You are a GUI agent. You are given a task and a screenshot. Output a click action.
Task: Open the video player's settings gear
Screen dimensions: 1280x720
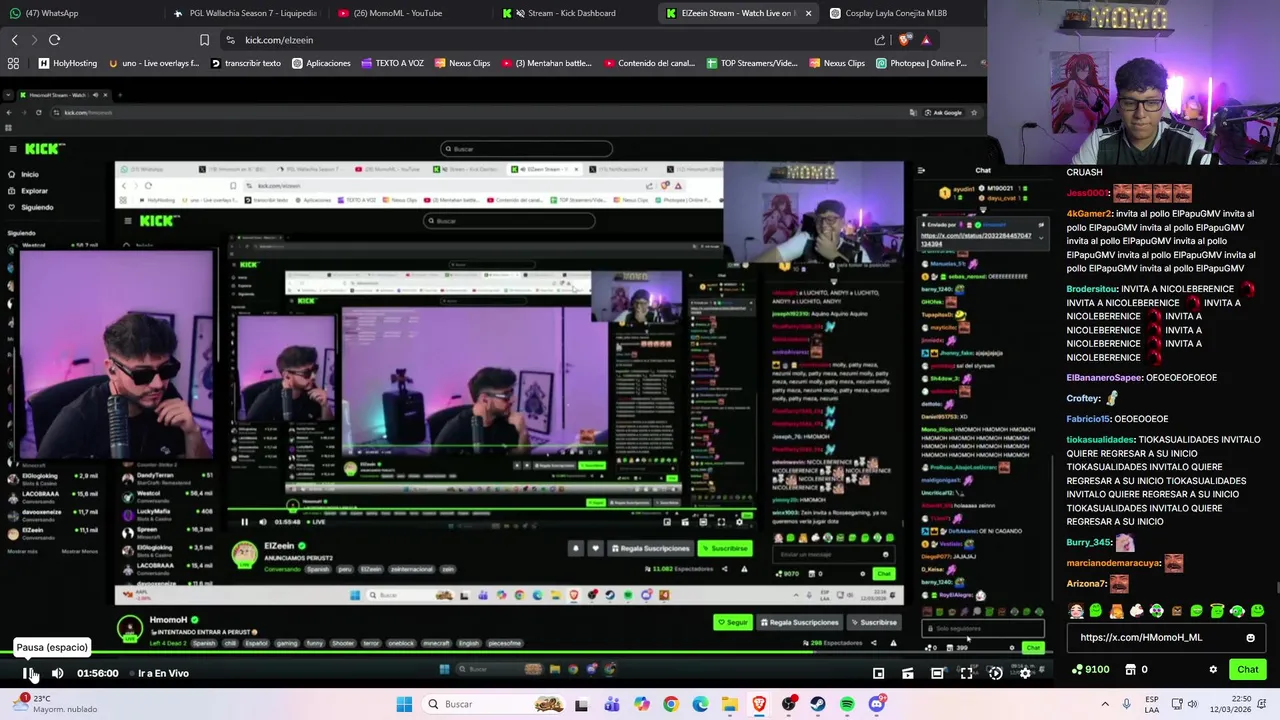click(x=1025, y=673)
